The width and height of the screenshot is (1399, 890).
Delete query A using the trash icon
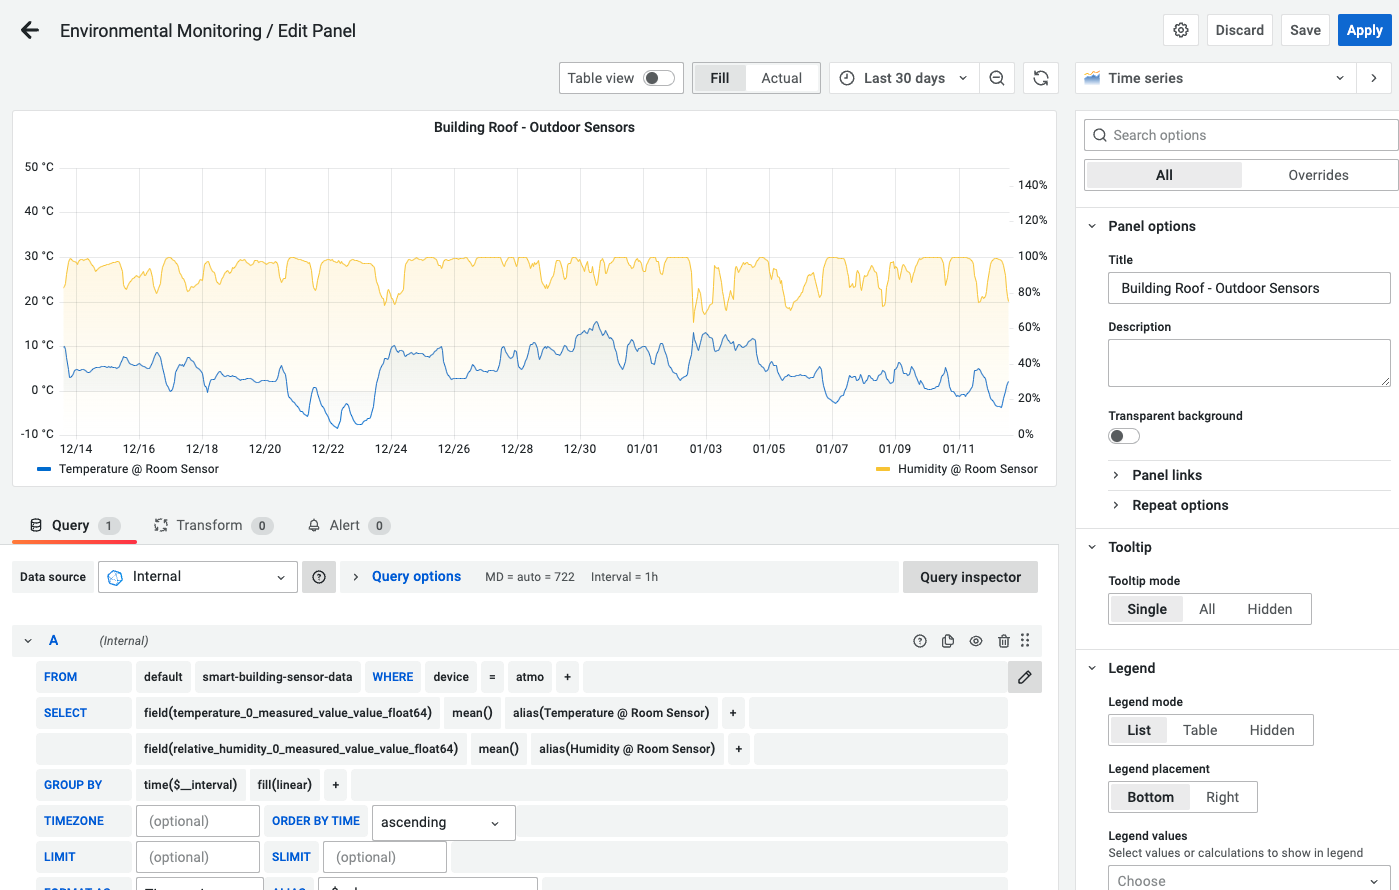[x=1004, y=641]
